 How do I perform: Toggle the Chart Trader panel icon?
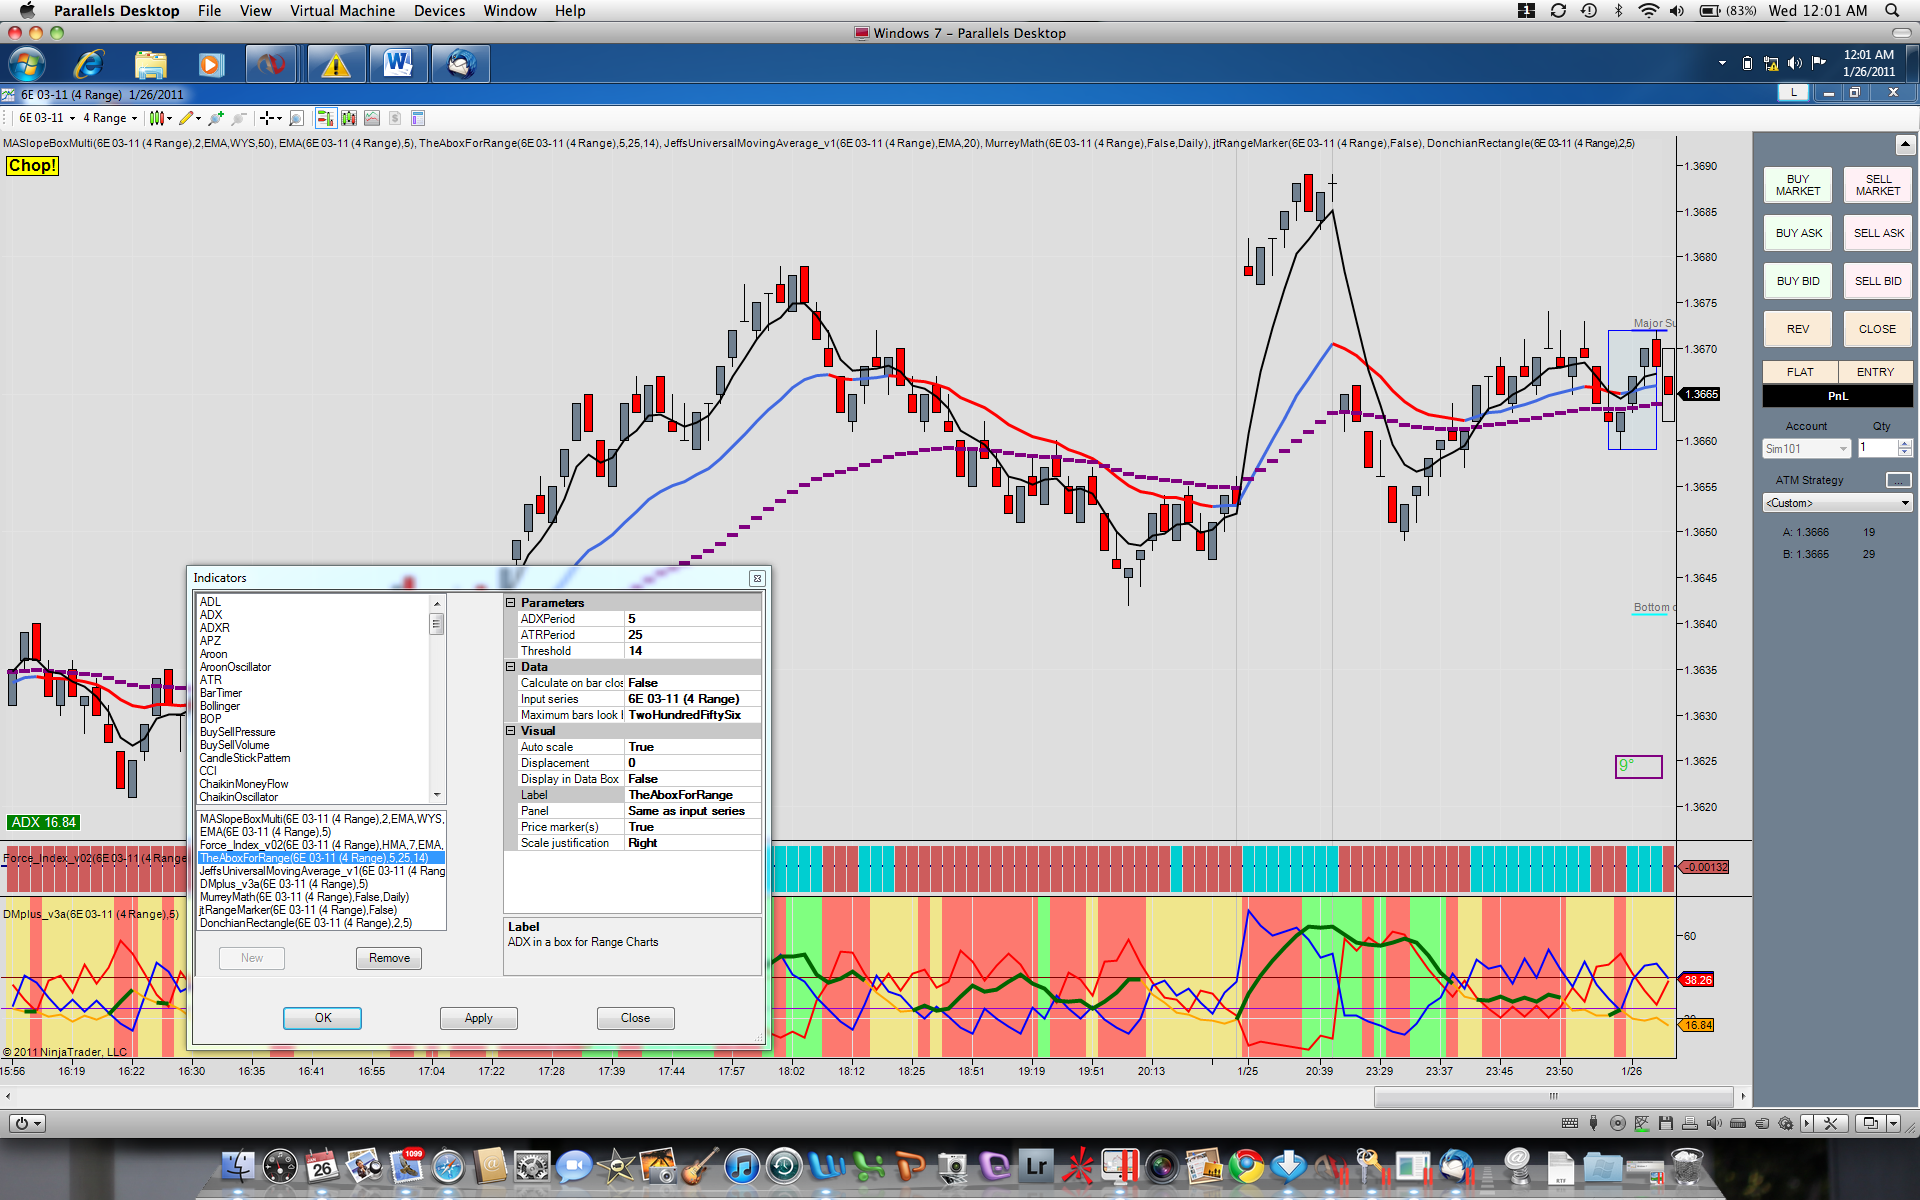[x=325, y=118]
